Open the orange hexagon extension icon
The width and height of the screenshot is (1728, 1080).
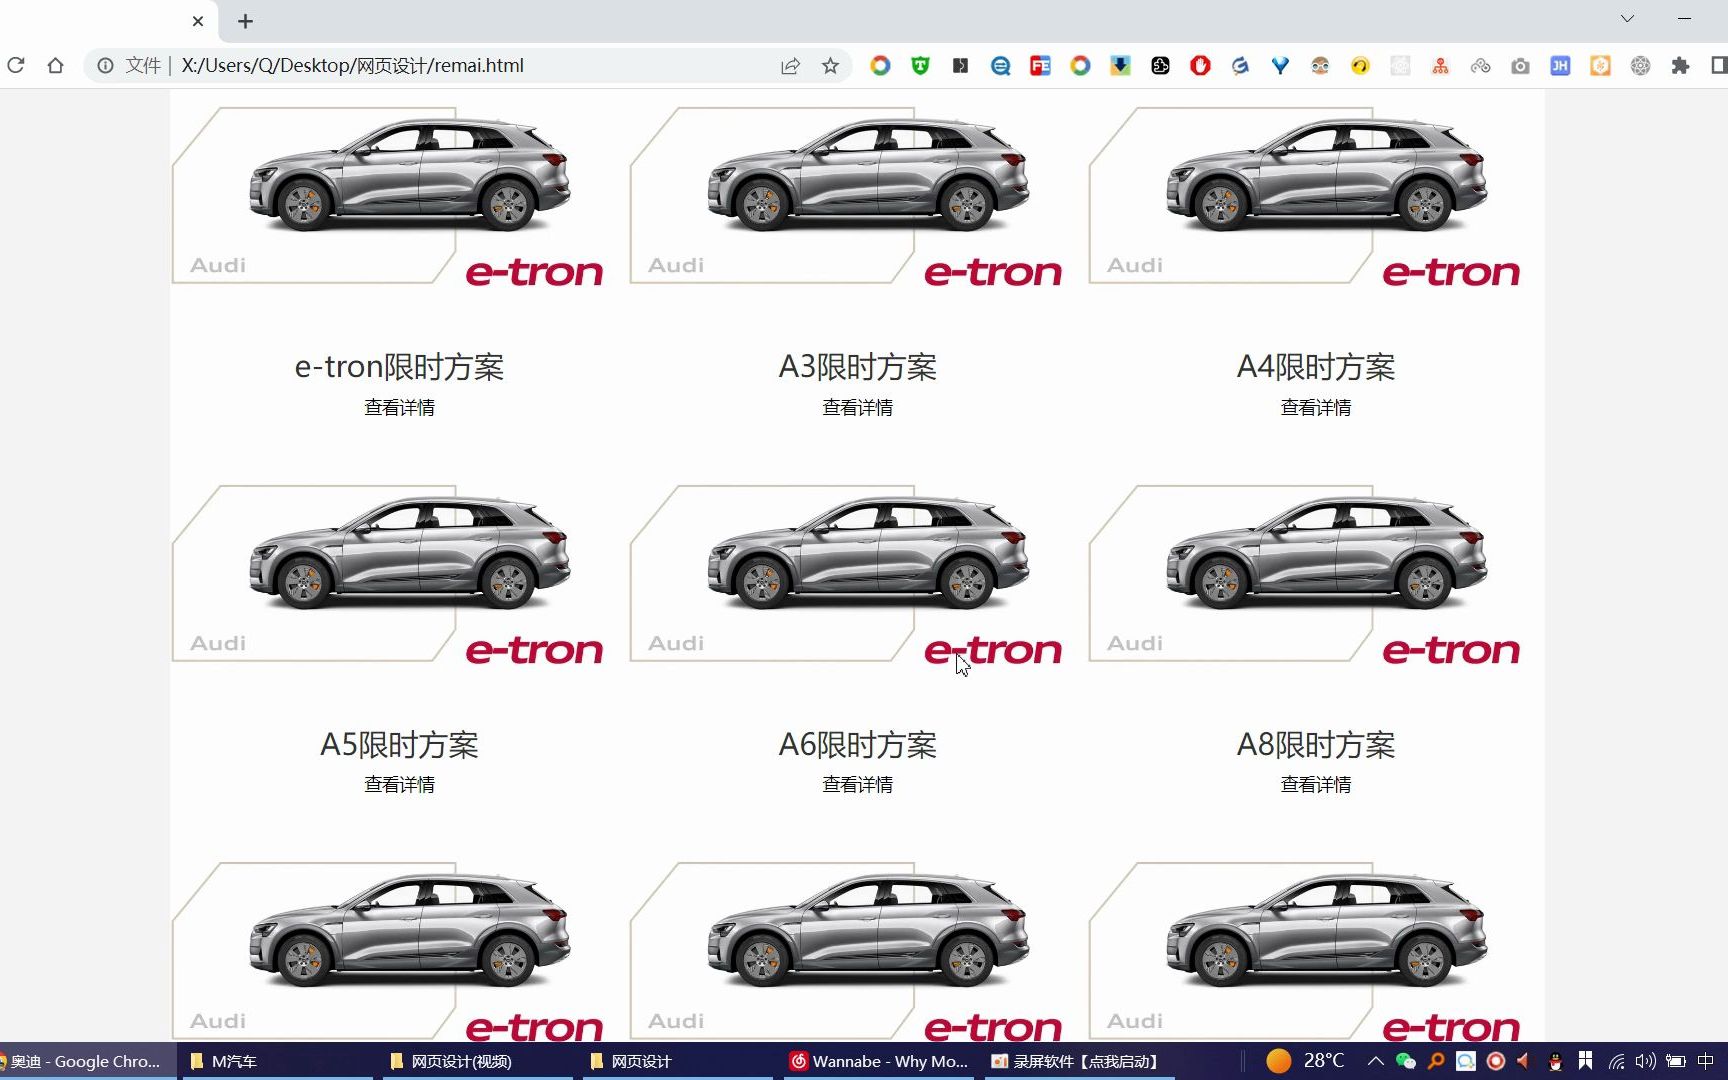[1600, 66]
